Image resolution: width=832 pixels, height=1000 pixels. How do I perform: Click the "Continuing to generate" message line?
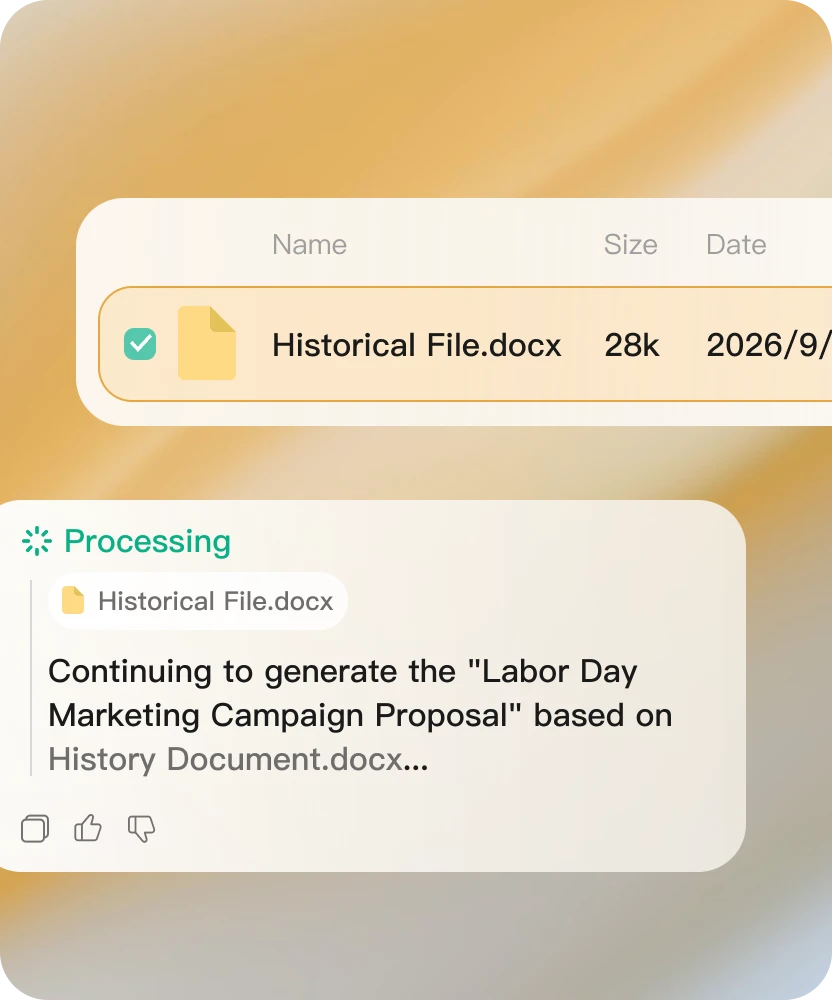click(343, 672)
